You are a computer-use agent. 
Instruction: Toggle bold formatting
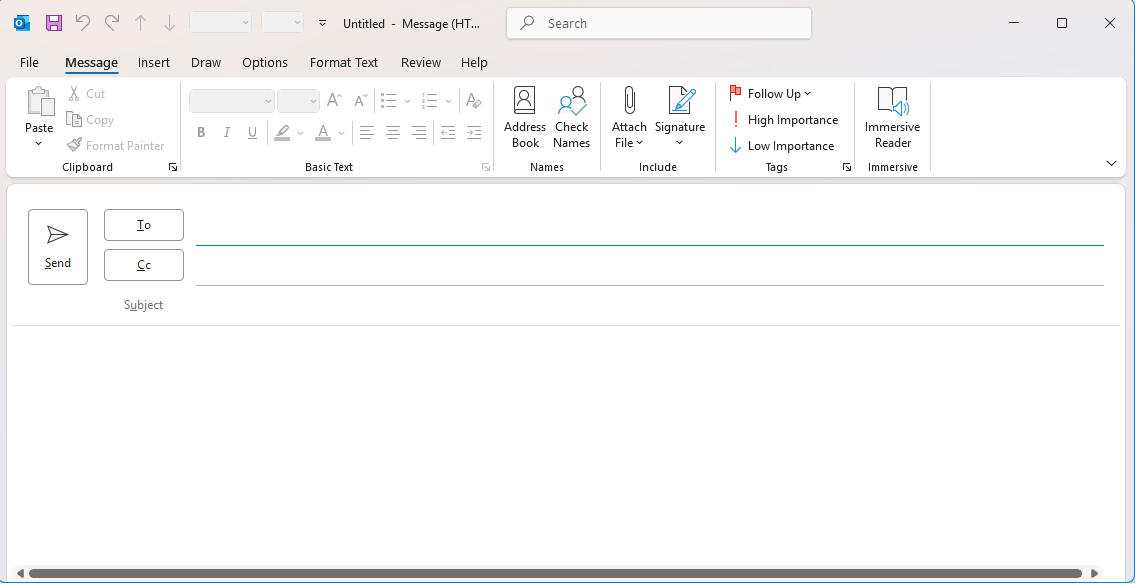[x=201, y=132]
